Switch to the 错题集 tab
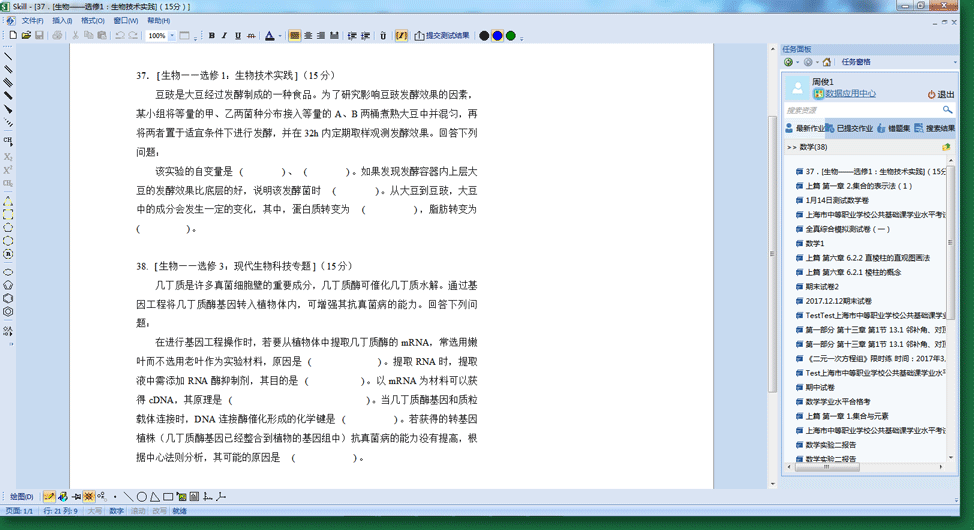Image resolution: width=974 pixels, height=530 pixels. tap(896, 128)
